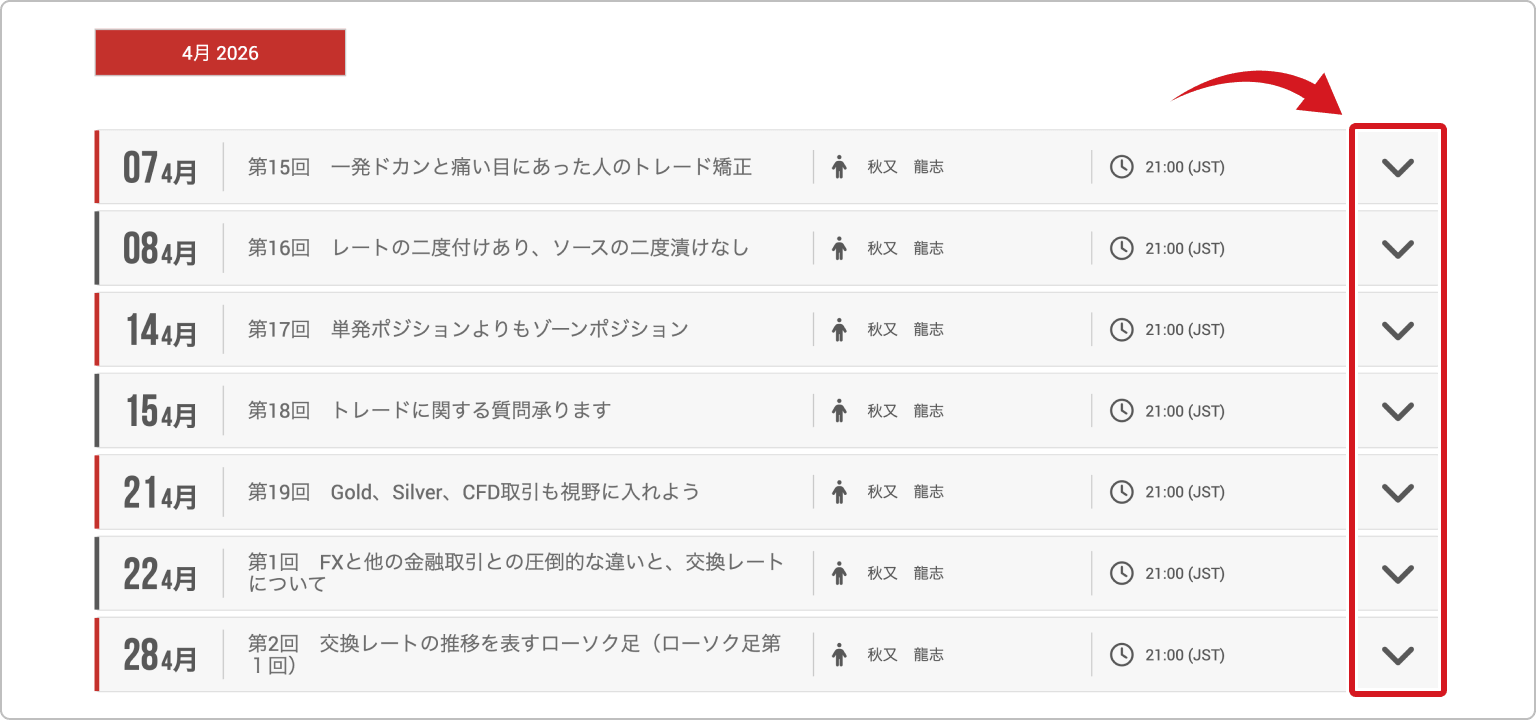Click presenter person icon in 第18回 row
This screenshot has width=1536, height=720.
click(x=839, y=411)
